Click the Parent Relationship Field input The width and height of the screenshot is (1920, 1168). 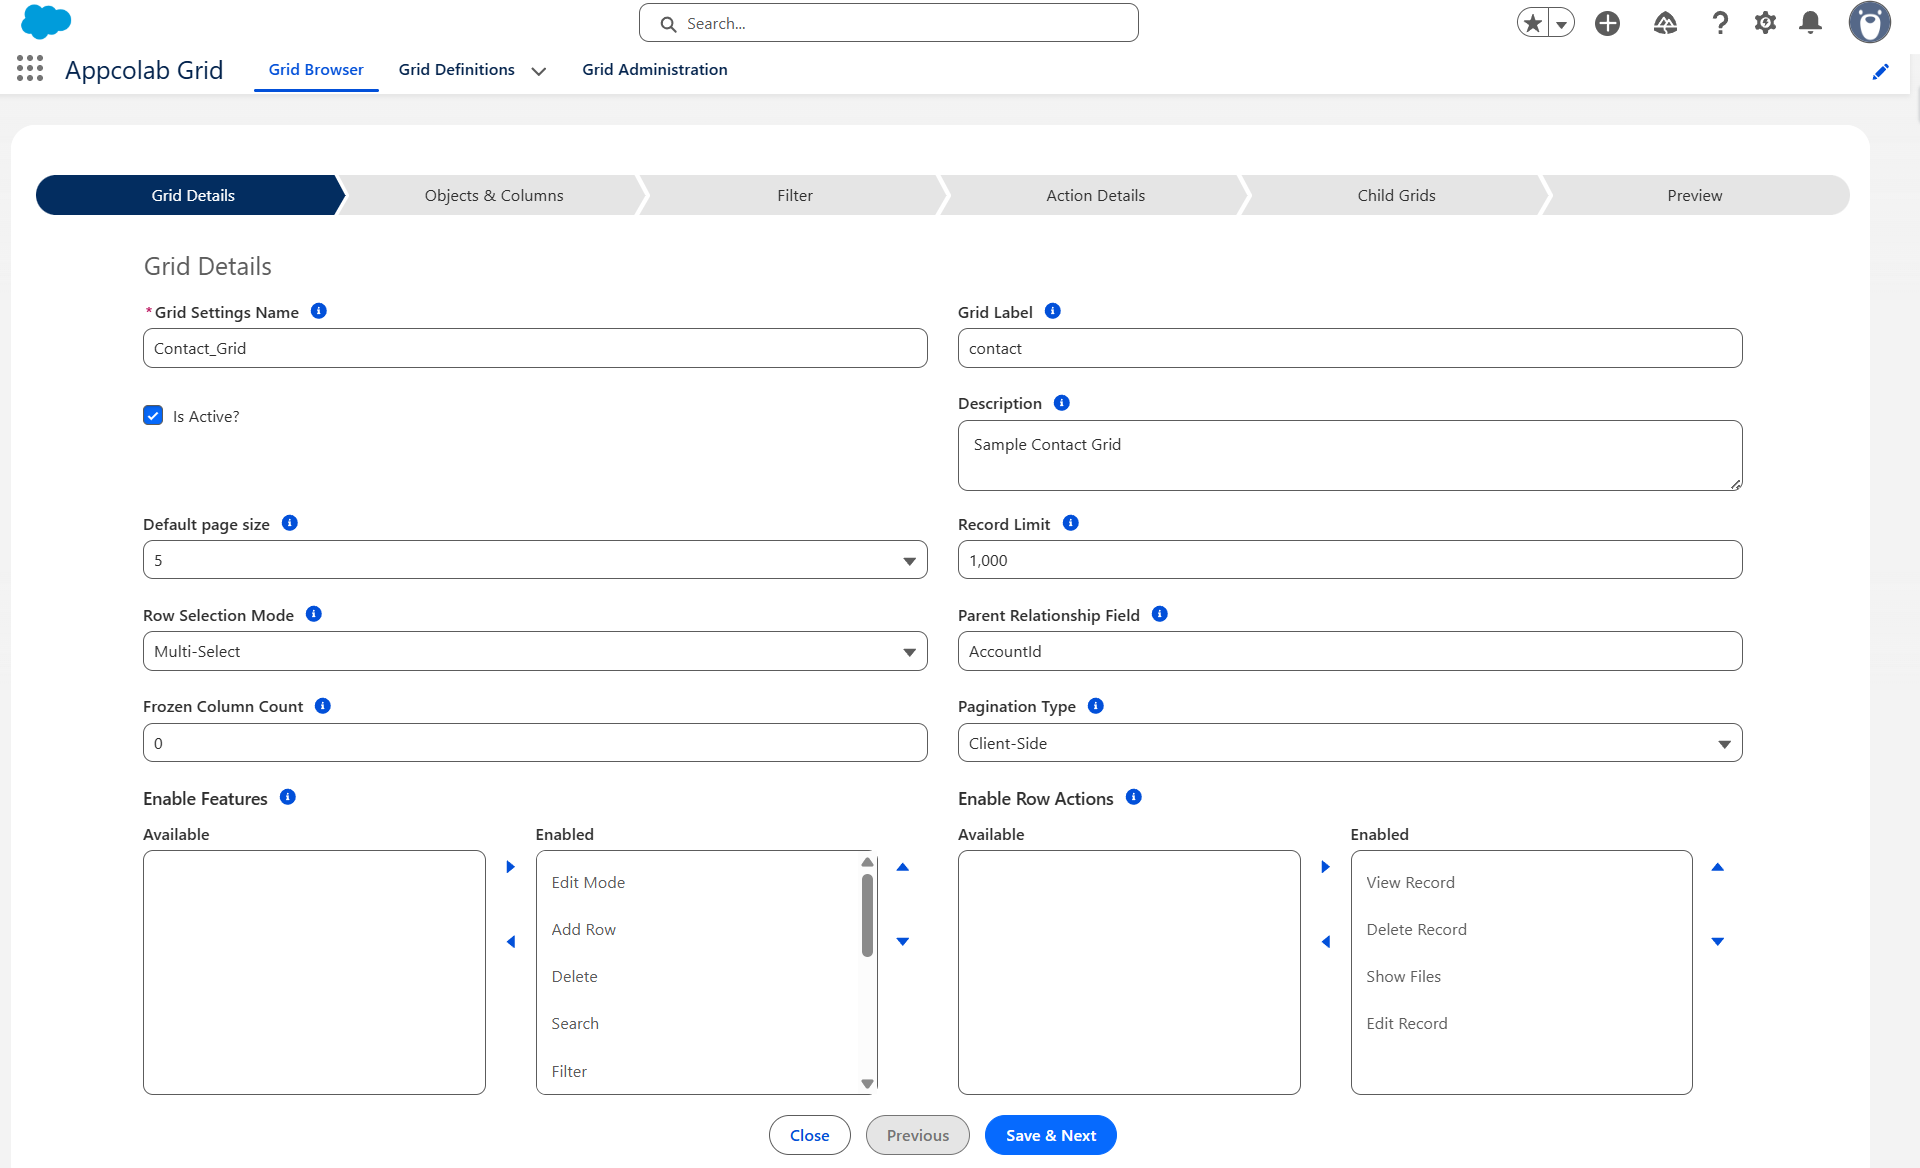pos(1350,651)
